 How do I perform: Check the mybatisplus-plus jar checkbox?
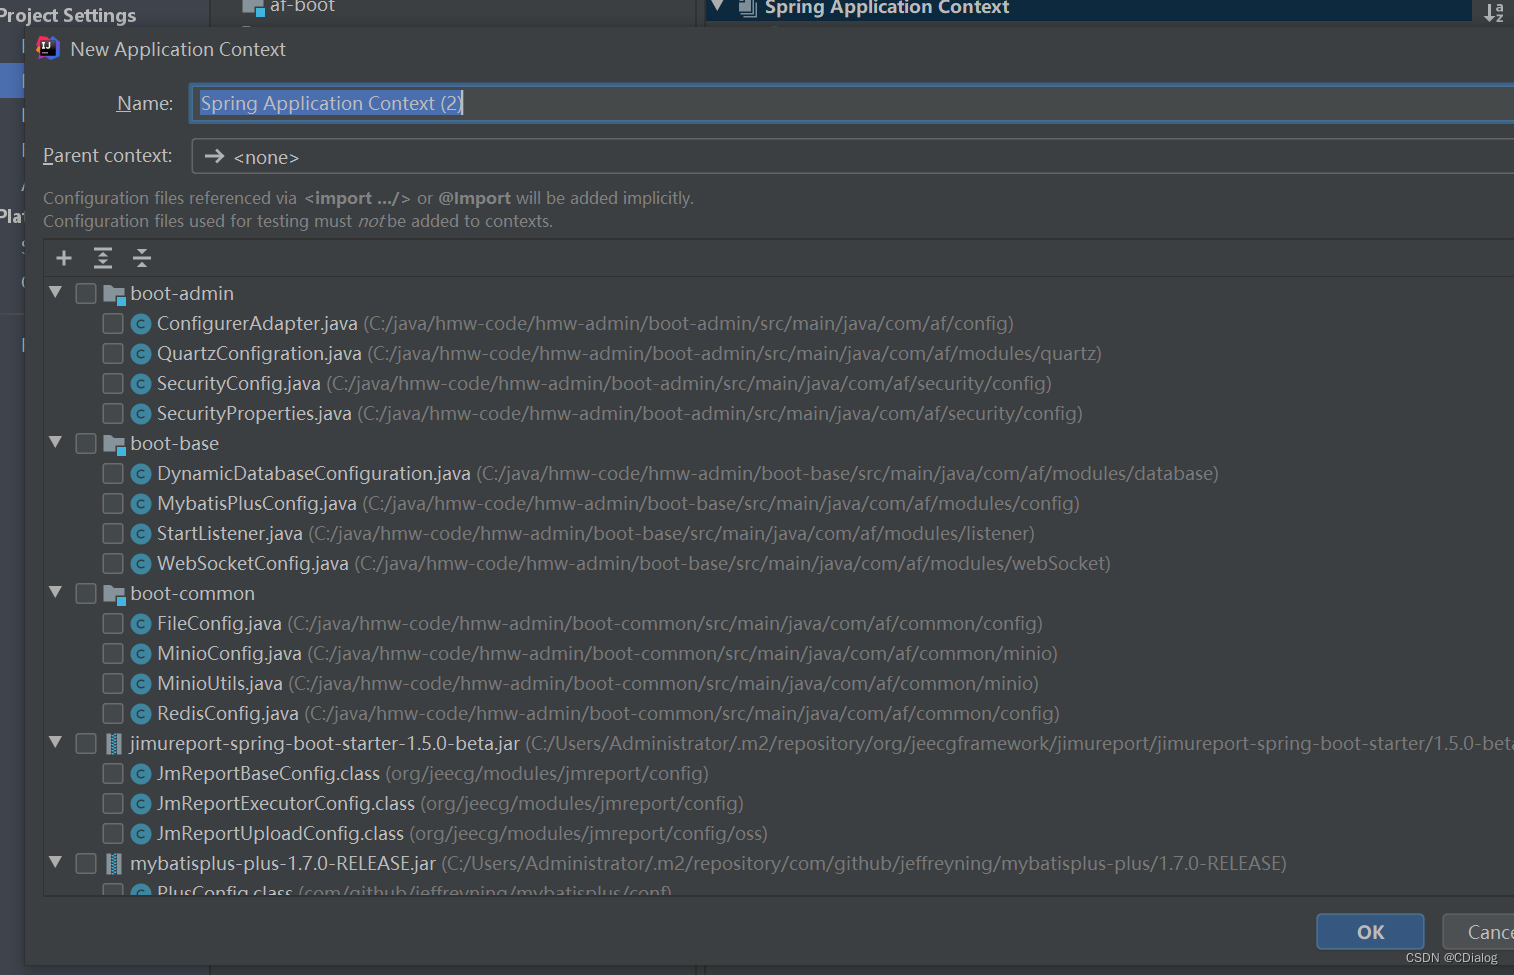tap(86, 864)
